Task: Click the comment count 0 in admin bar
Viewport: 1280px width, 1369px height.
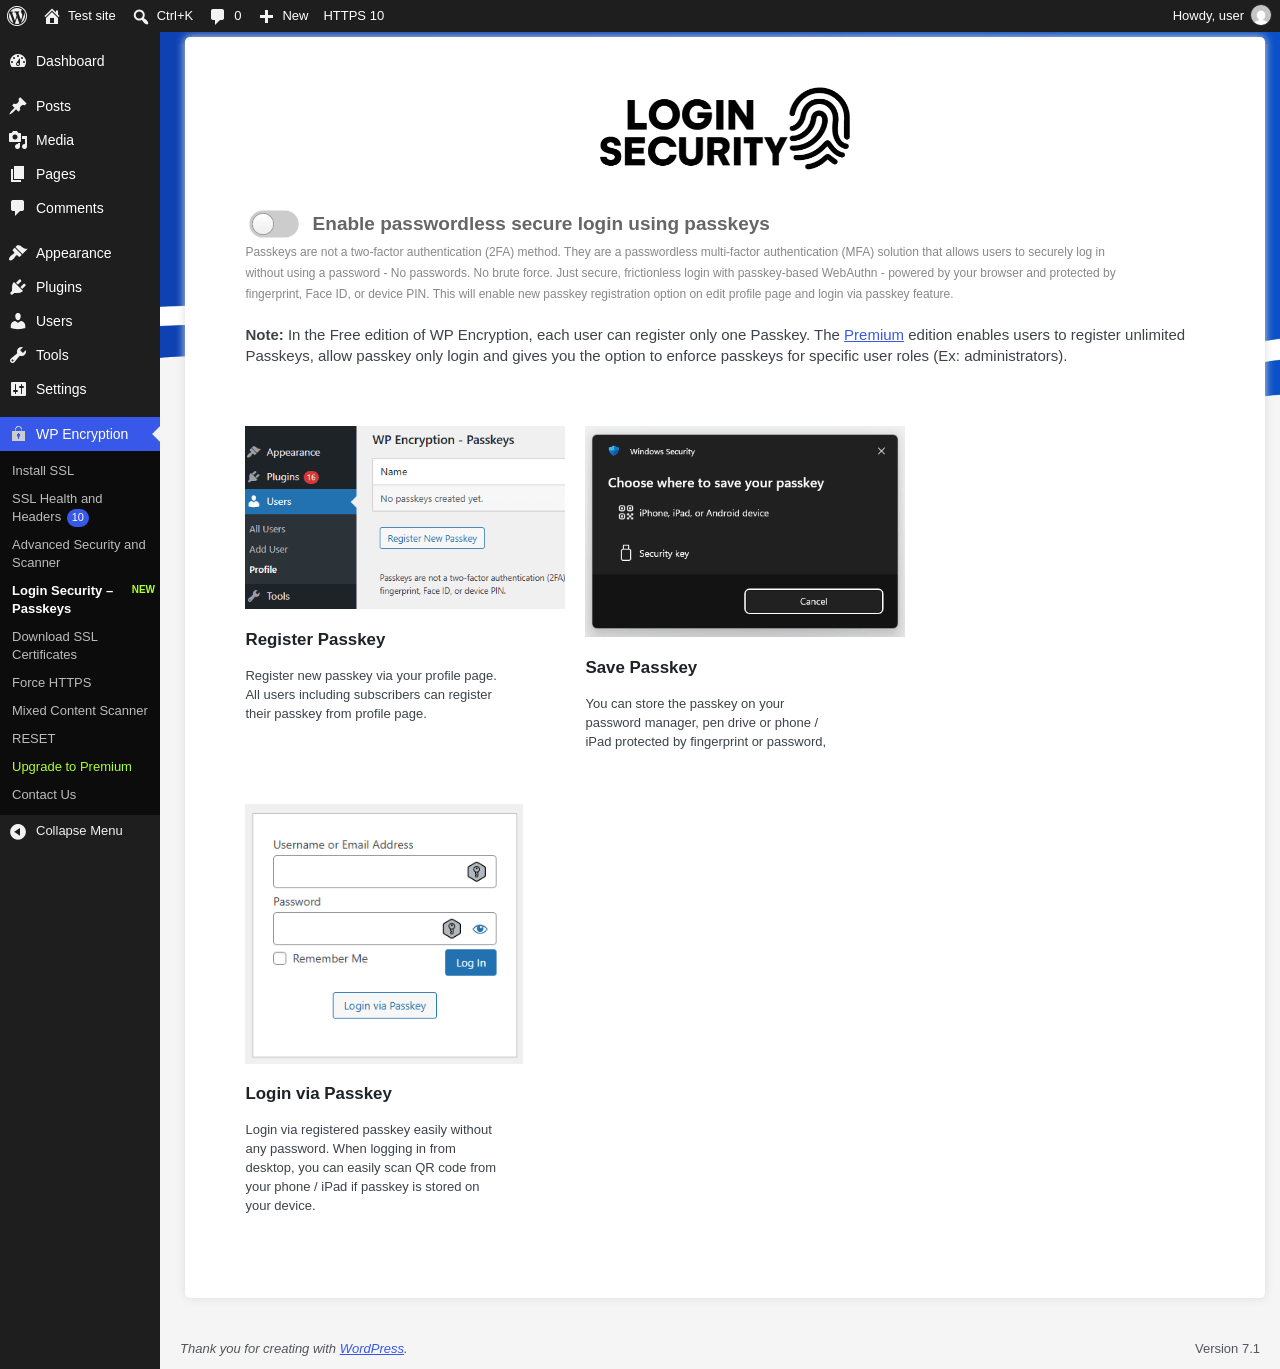Action: [238, 16]
